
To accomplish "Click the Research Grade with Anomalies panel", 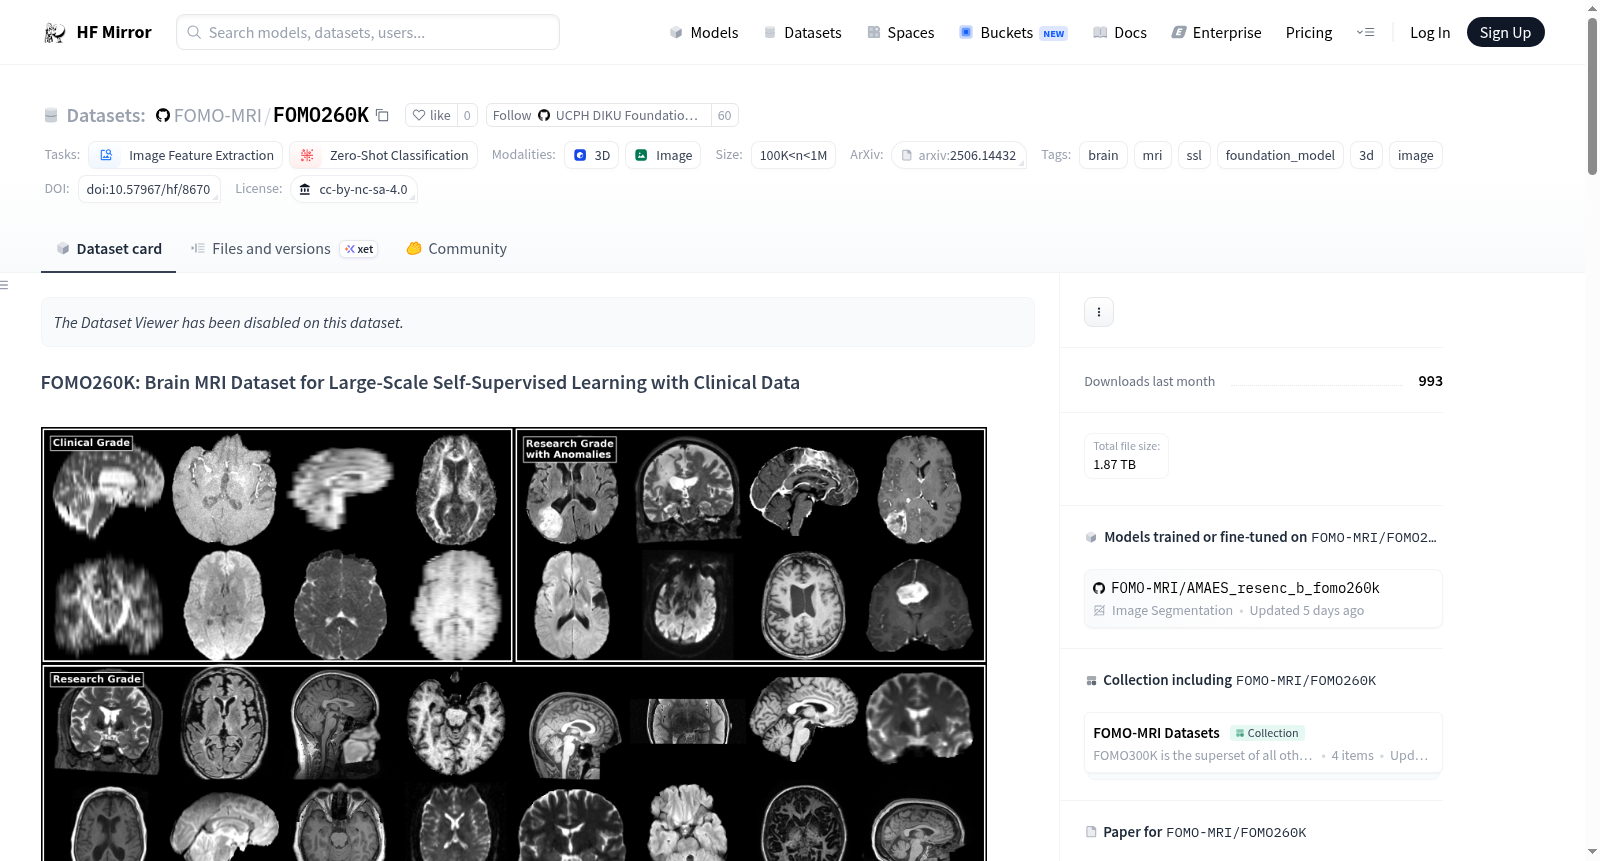I will pos(751,545).
